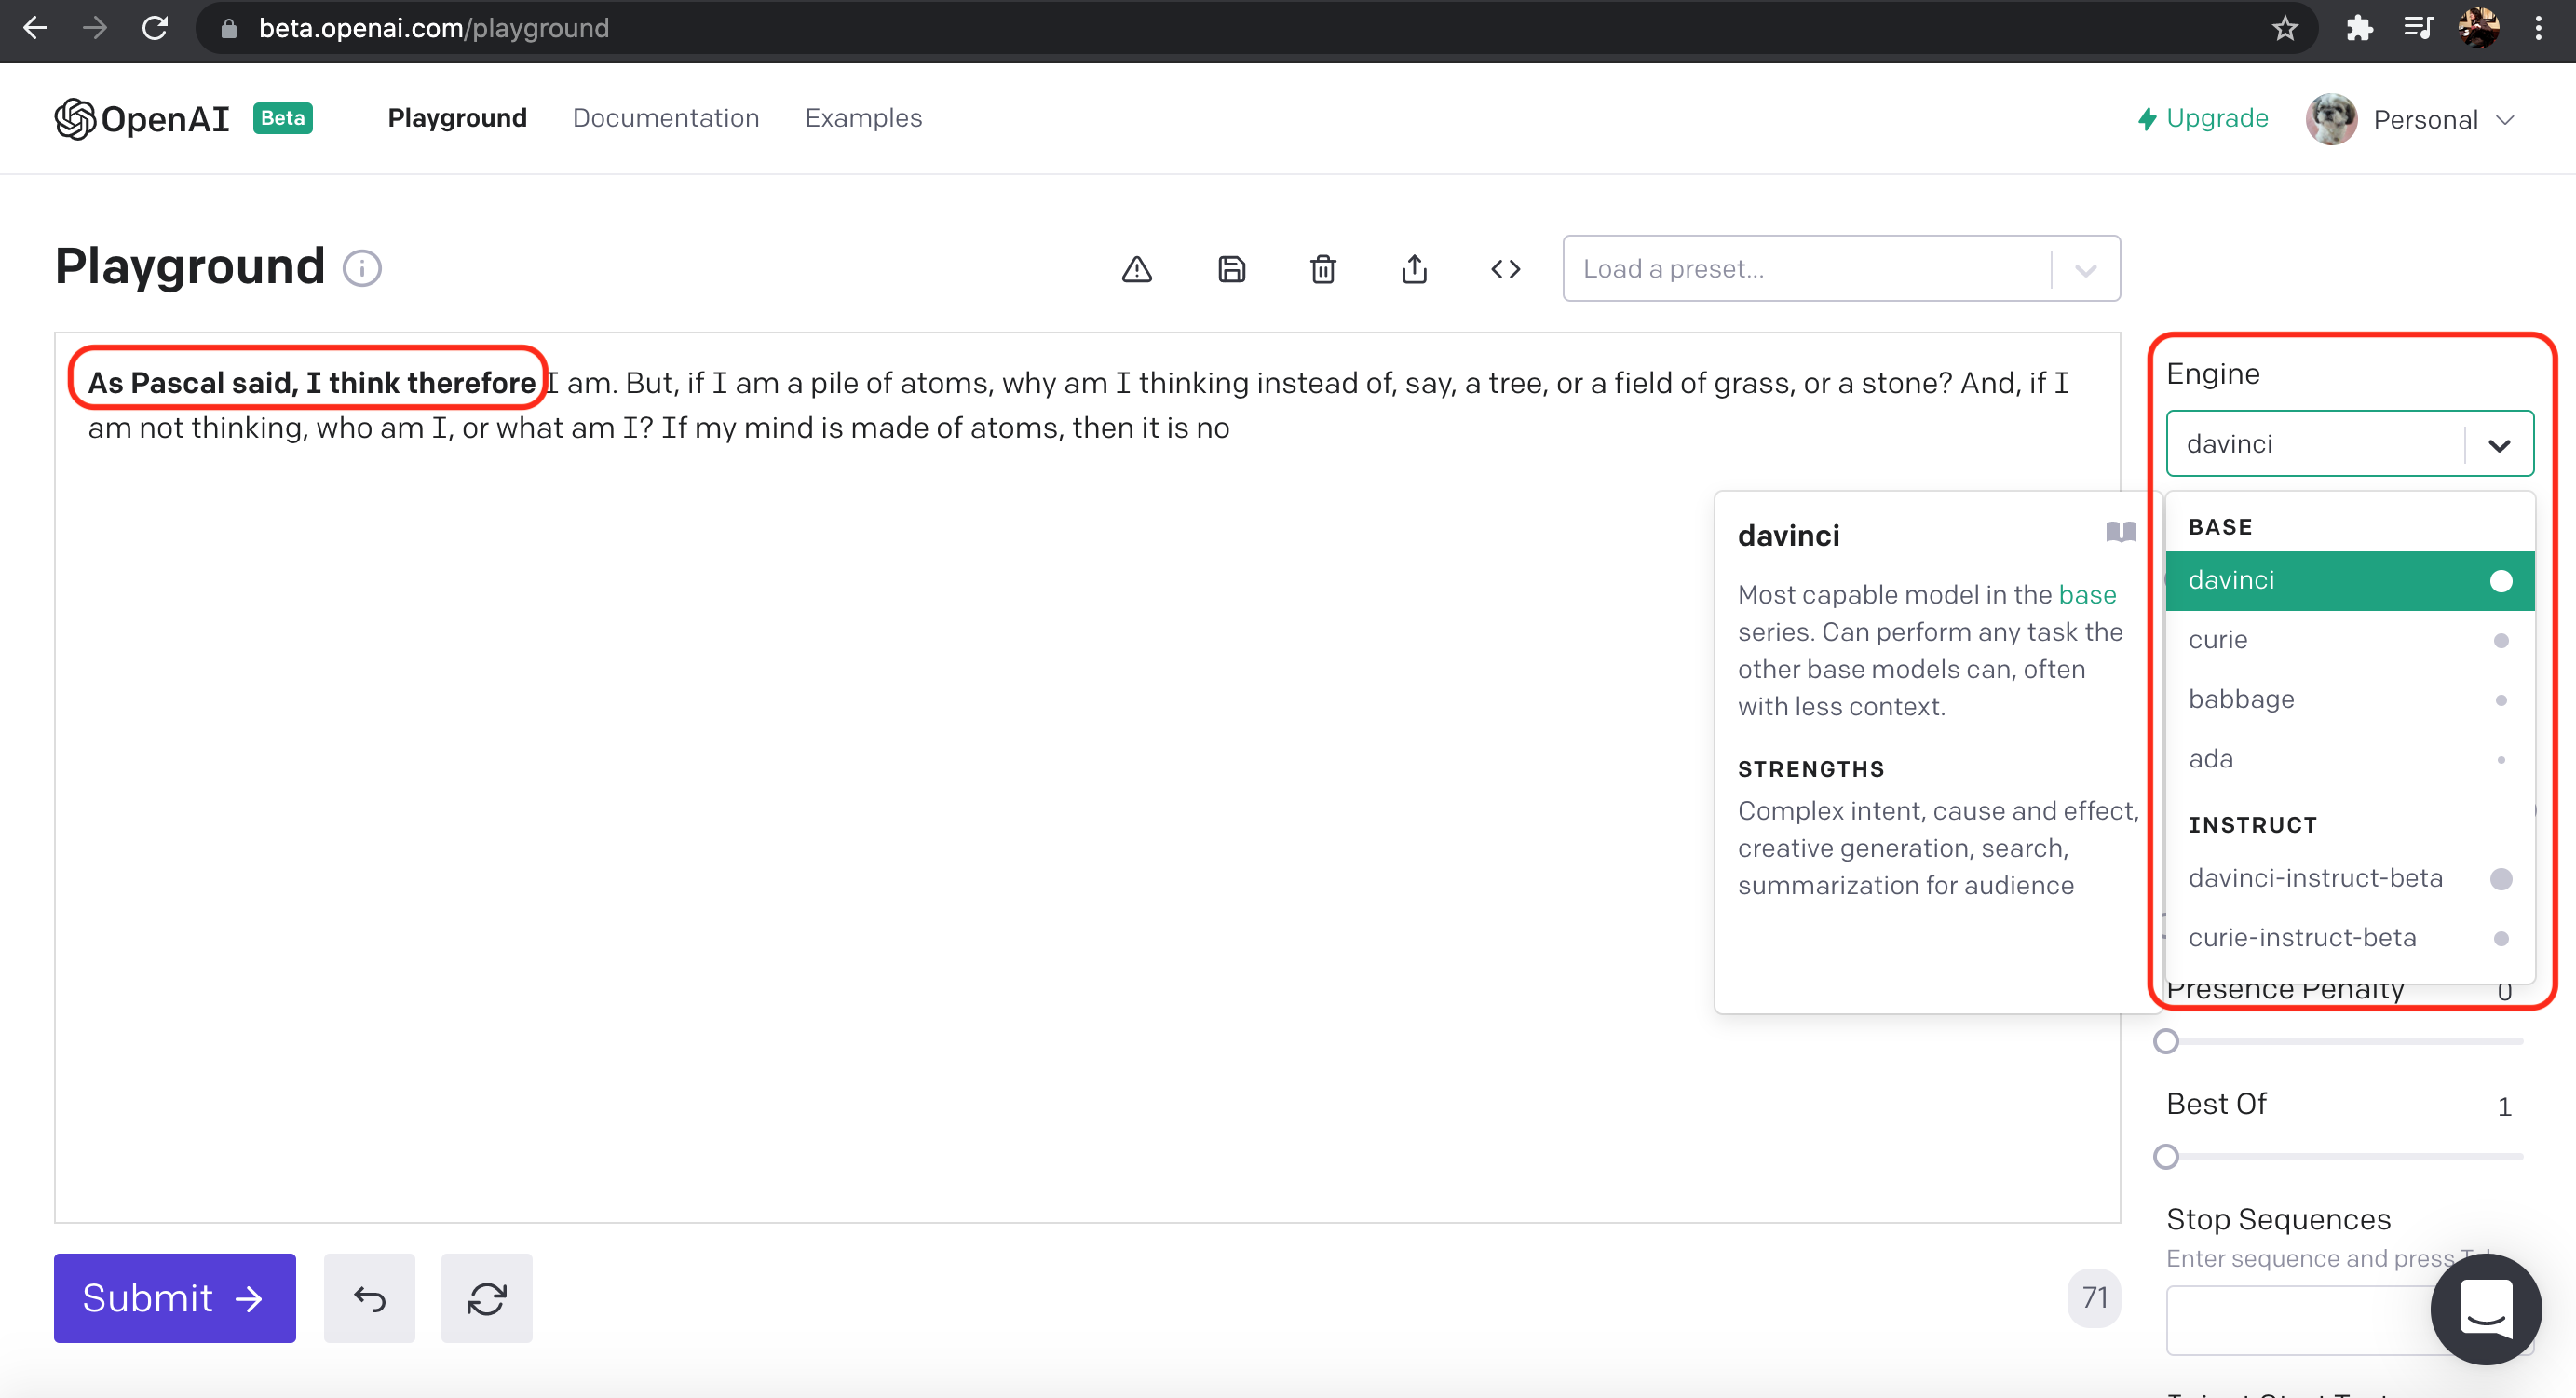This screenshot has height=1398, width=2576.
Task: Open docs via davinci book icon
Action: click(x=2120, y=532)
